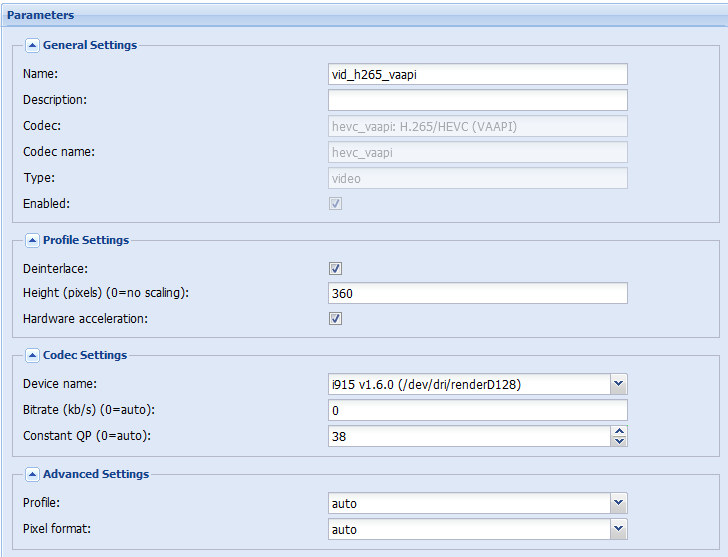Open the Pixel format dropdown arrow
The width and height of the screenshot is (728, 557).
[618, 529]
